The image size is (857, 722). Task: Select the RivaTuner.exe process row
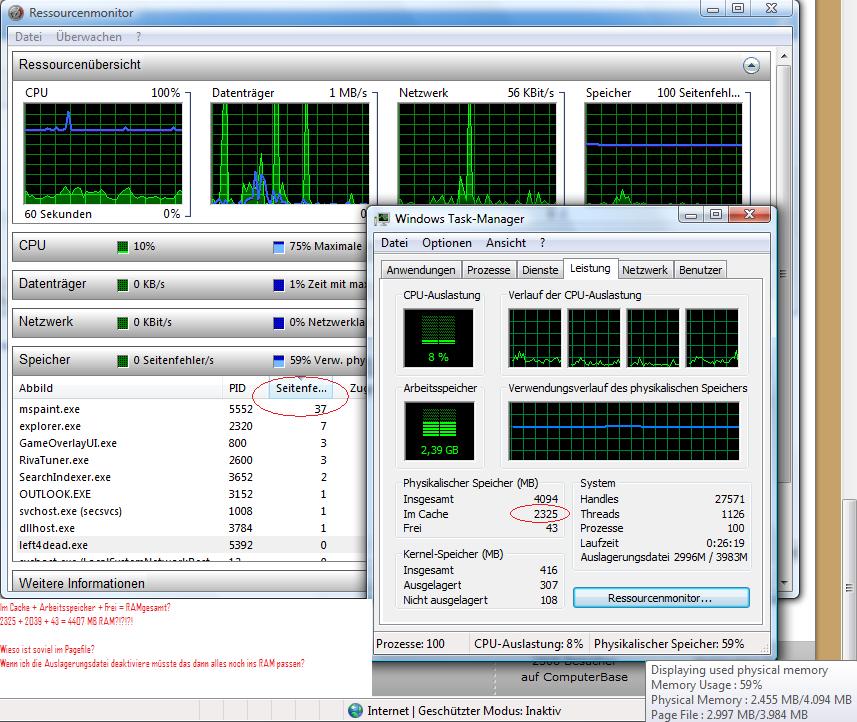(x=189, y=460)
